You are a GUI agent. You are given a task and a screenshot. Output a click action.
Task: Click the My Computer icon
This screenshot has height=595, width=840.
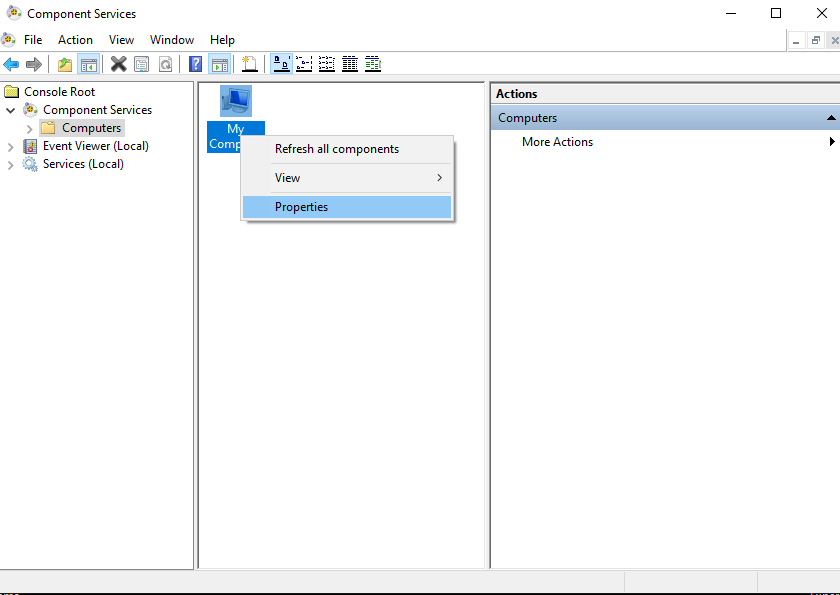(x=236, y=101)
